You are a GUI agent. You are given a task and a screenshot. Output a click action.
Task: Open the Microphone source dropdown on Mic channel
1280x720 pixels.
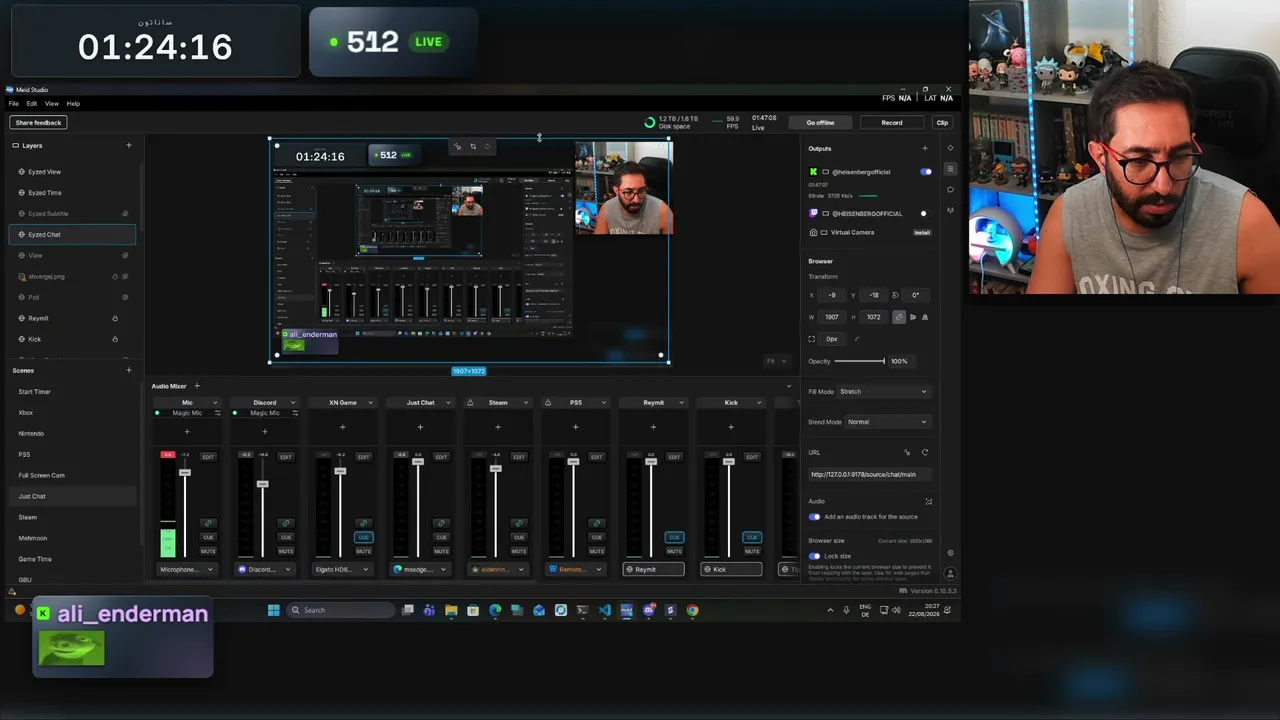click(x=187, y=569)
